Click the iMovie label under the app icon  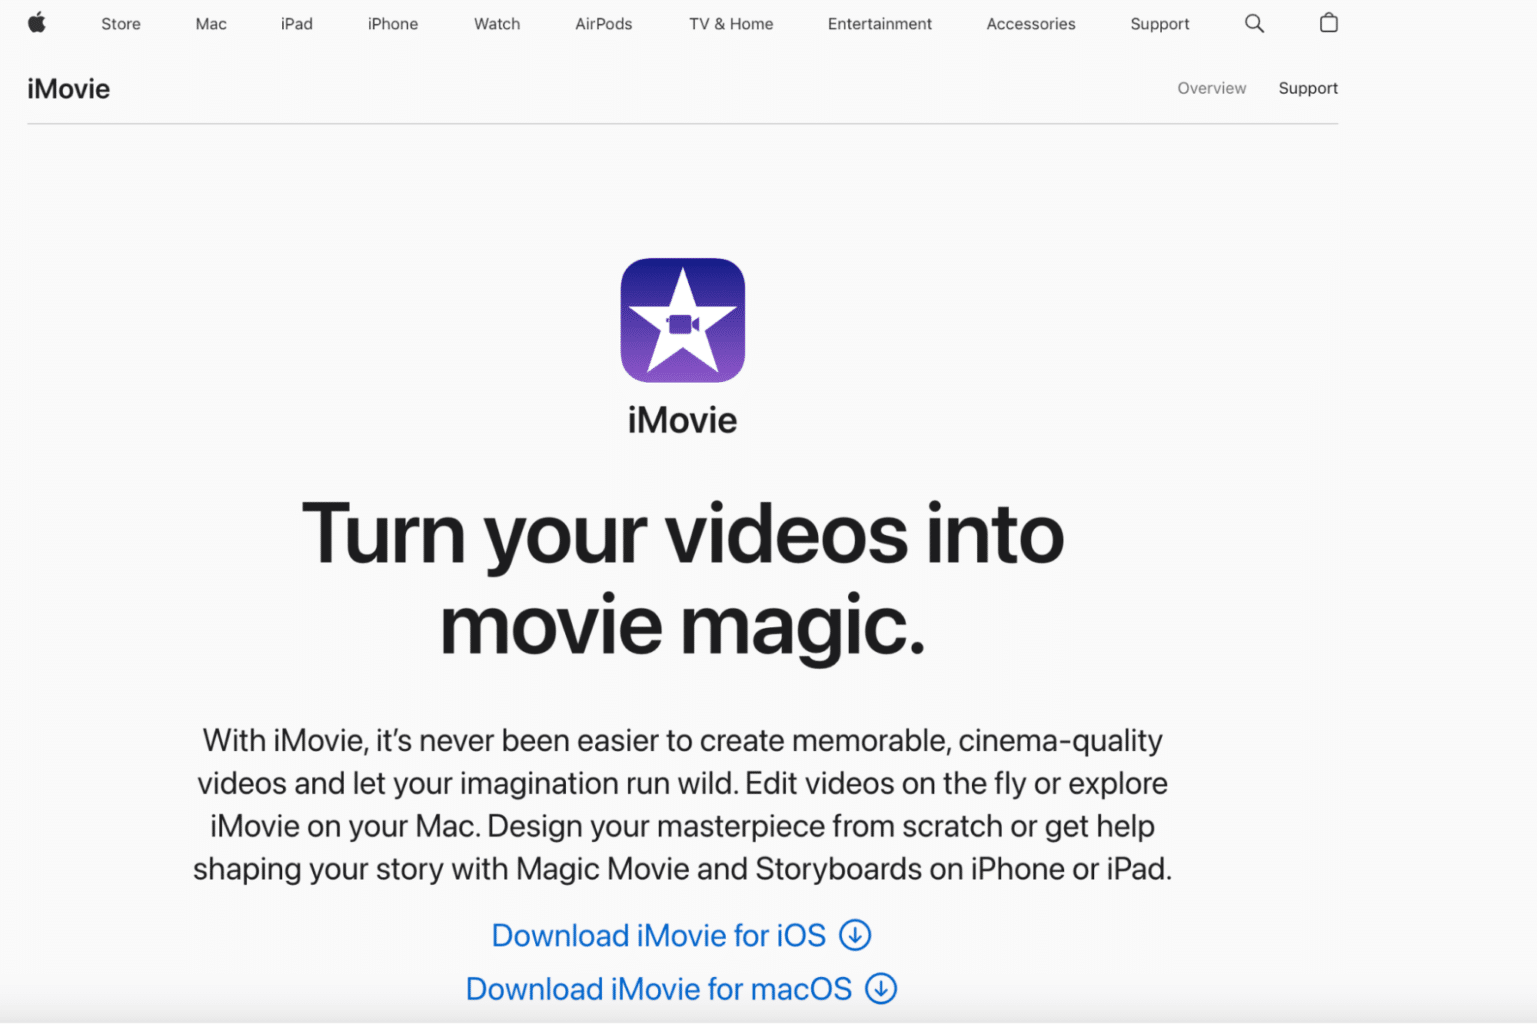click(x=683, y=420)
